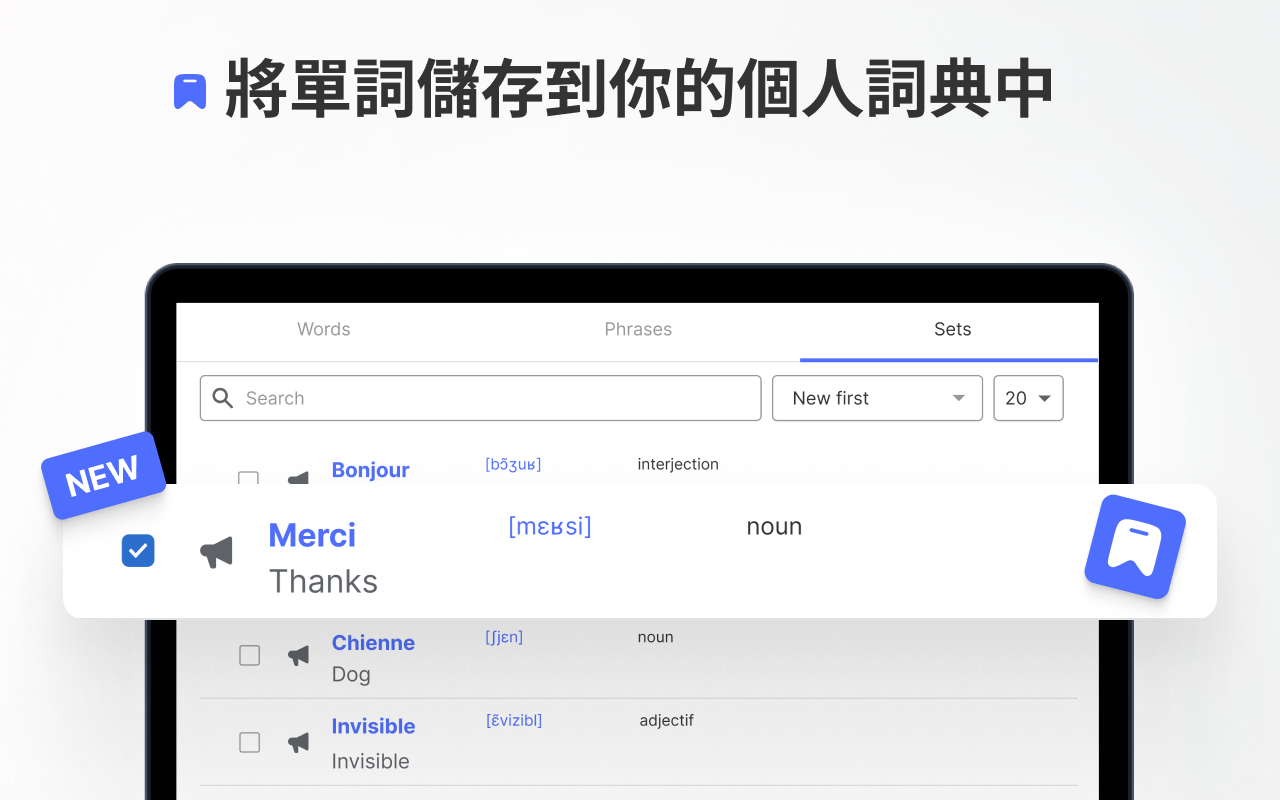Click the NEW badge label
Viewport: 1280px width, 800px height.
point(103,477)
